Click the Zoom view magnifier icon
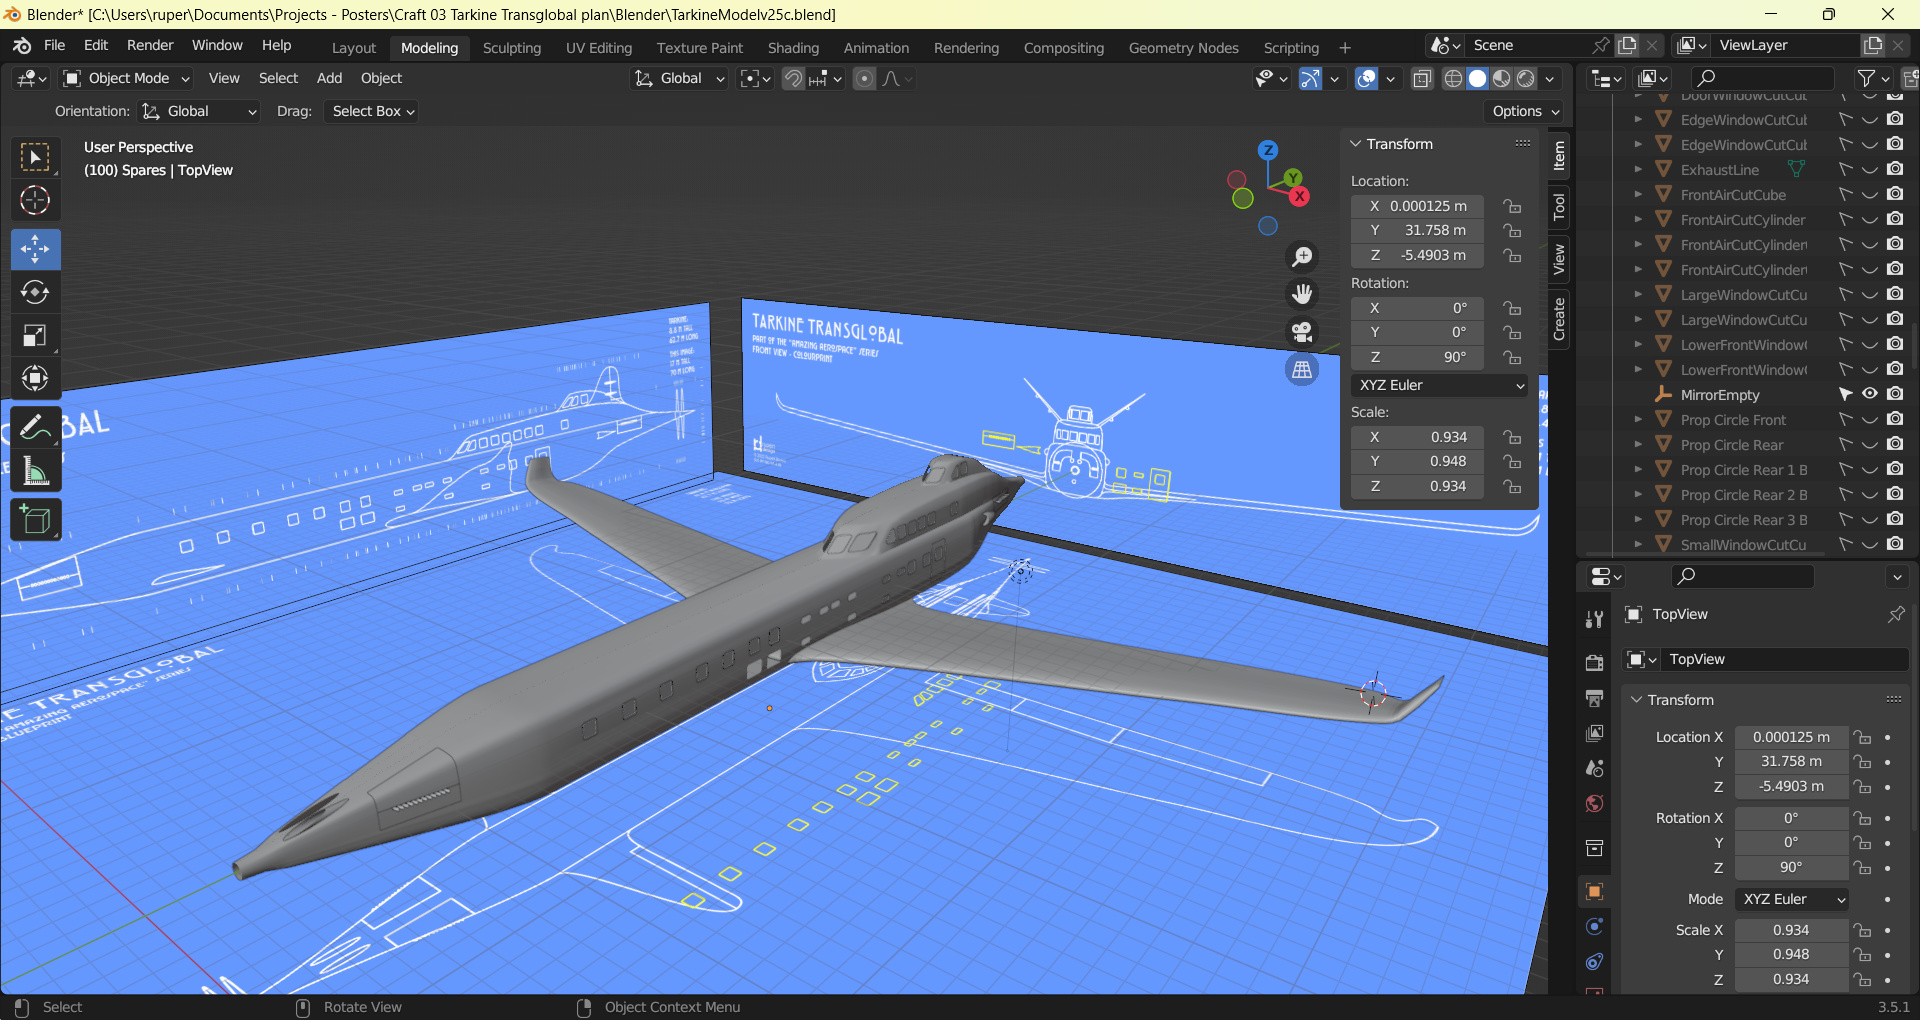This screenshot has width=1920, height=1020. coord(1302,257)
